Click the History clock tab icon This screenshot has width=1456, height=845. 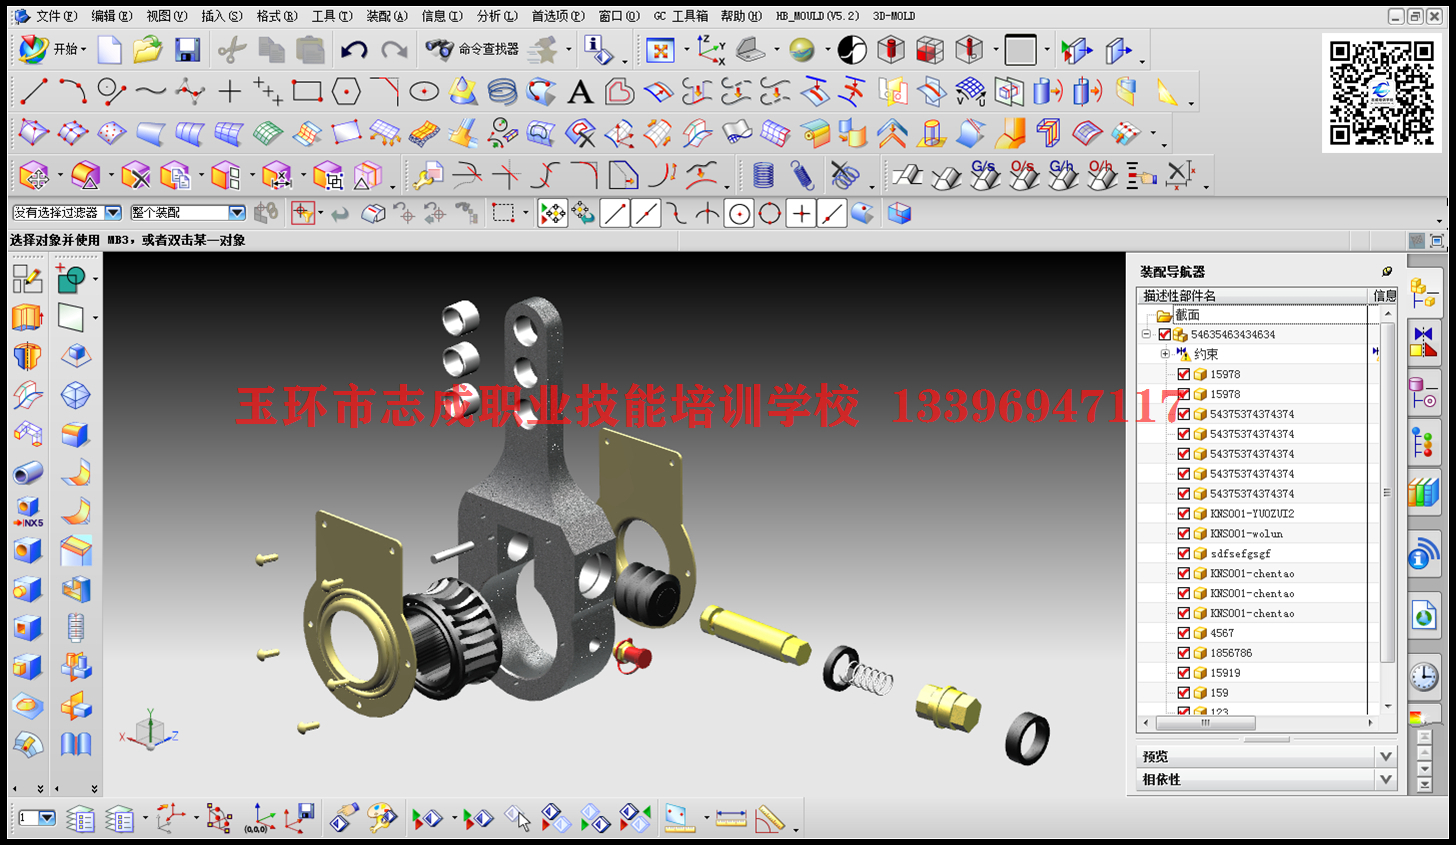point(1424,677)
